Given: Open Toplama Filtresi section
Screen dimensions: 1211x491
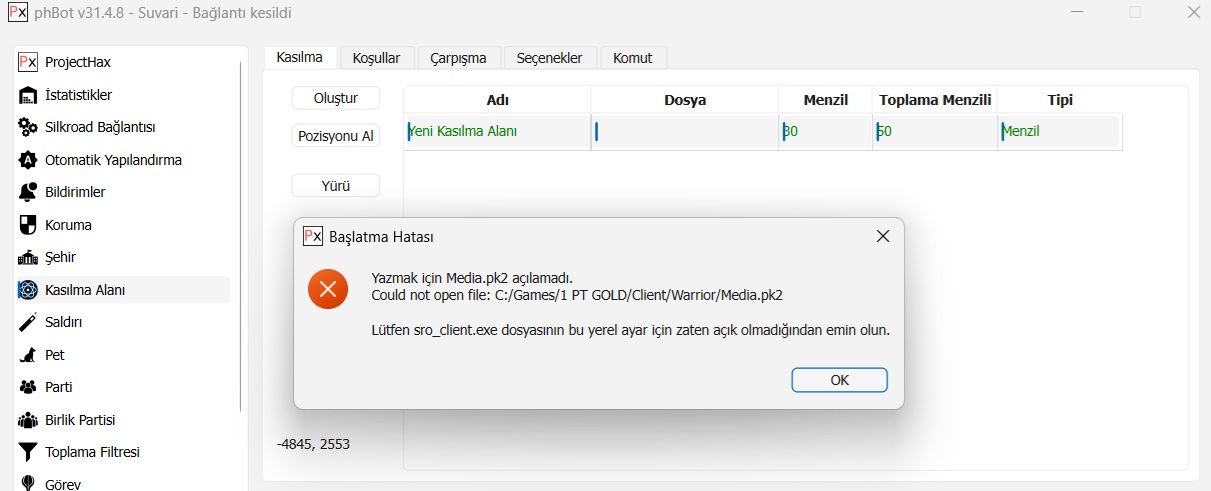Looking at the screenshot, I should 124,452.
